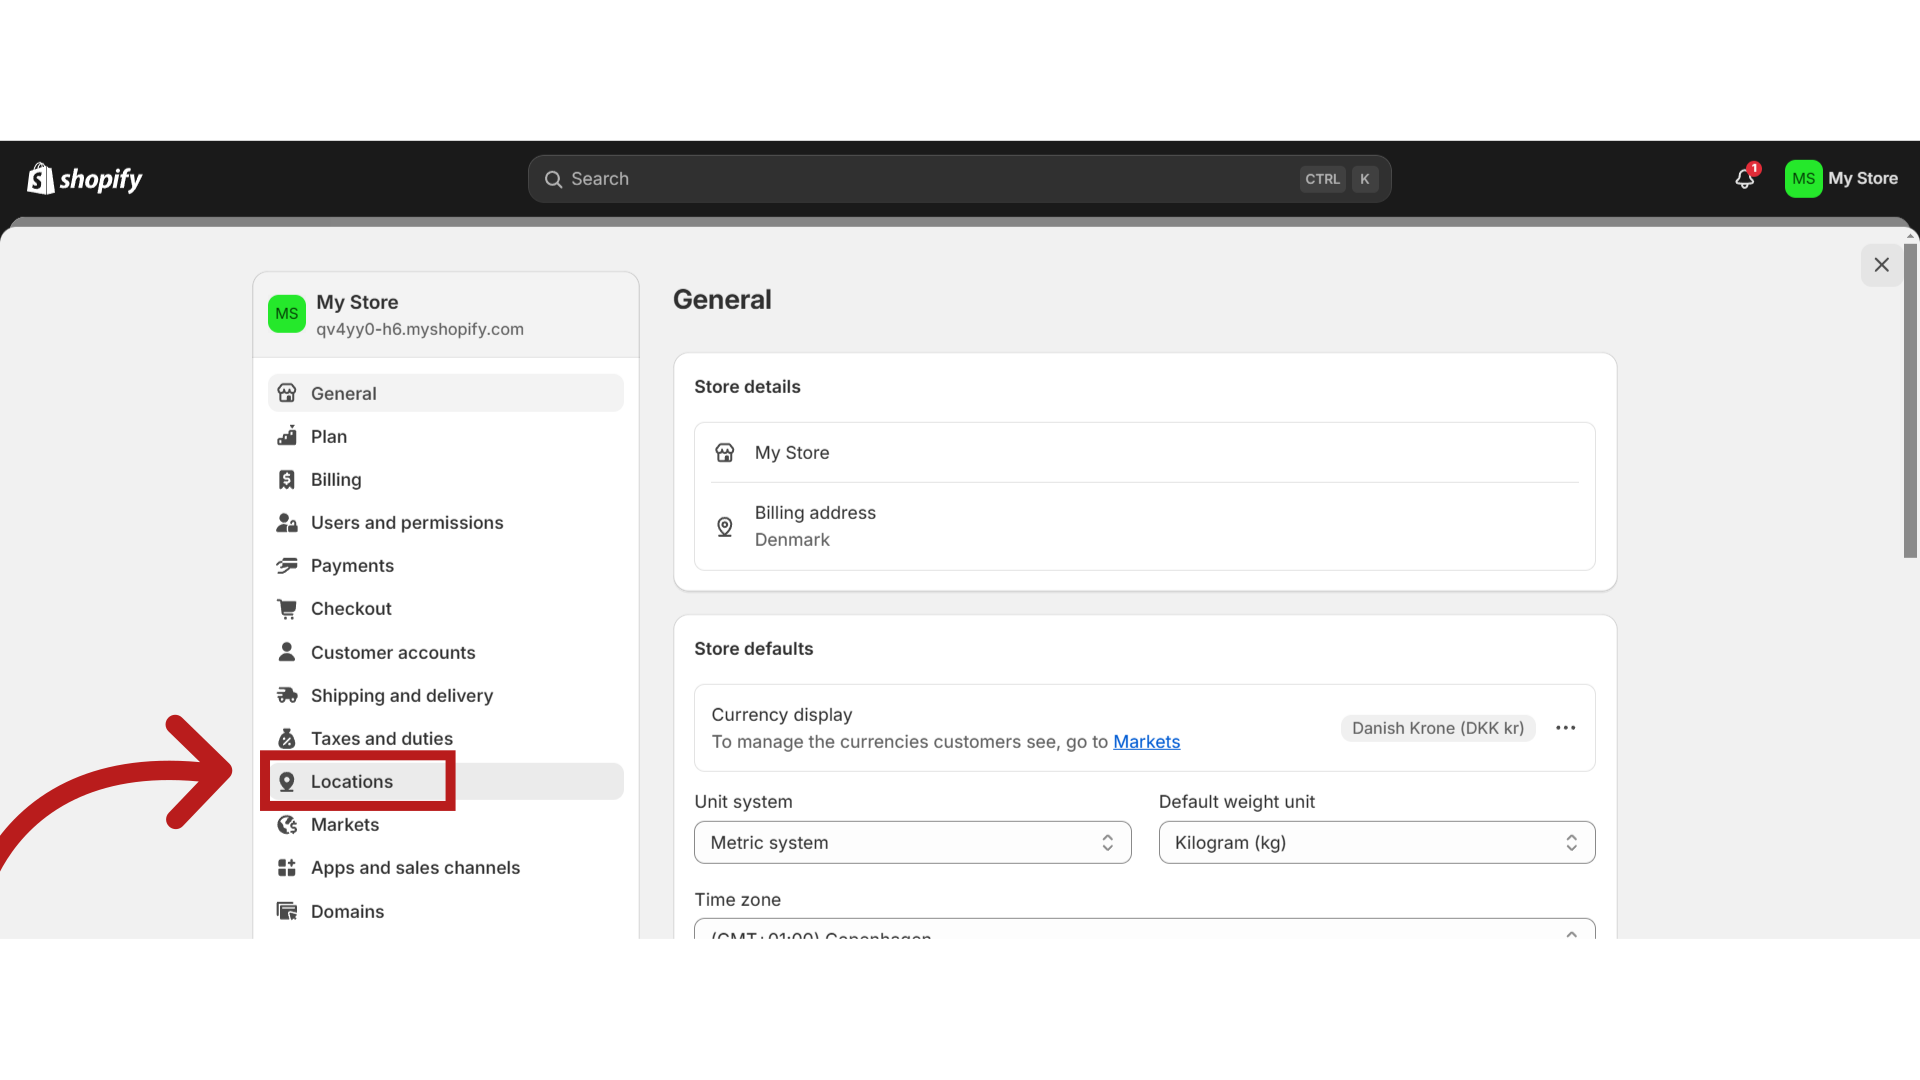Focus the Search field
The width and height of the screenshot is (1920, 1080).
coord(959,179)
